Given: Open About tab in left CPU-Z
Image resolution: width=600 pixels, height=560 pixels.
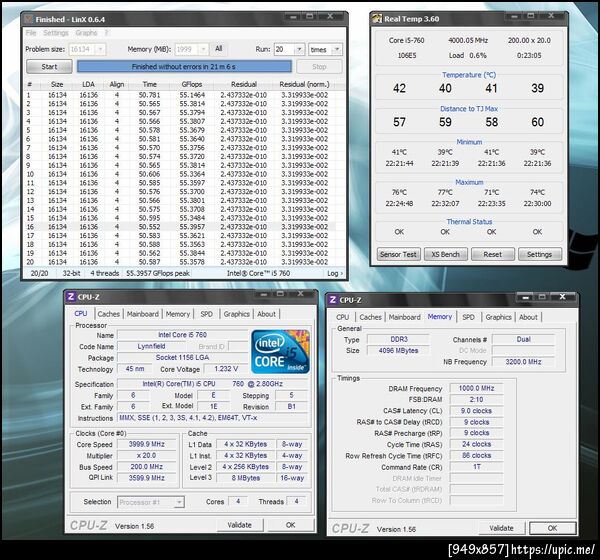Looking at the screenshot, I should [x=266, y=314].
